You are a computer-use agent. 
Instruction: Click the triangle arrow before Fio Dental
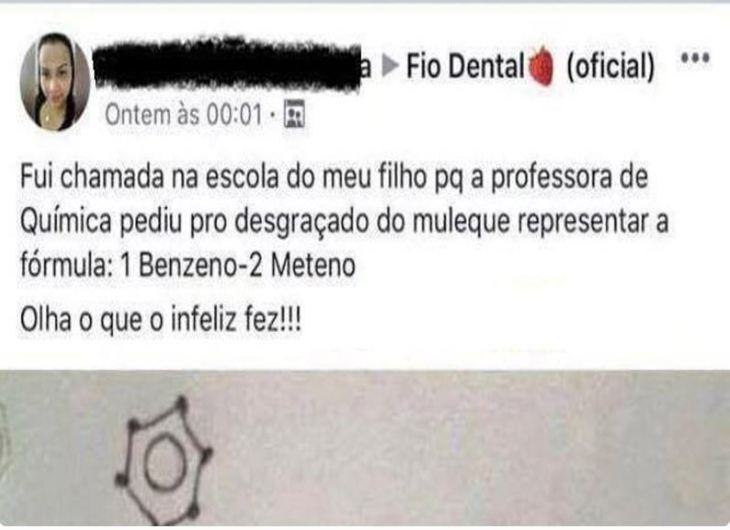tap(390, 66)
